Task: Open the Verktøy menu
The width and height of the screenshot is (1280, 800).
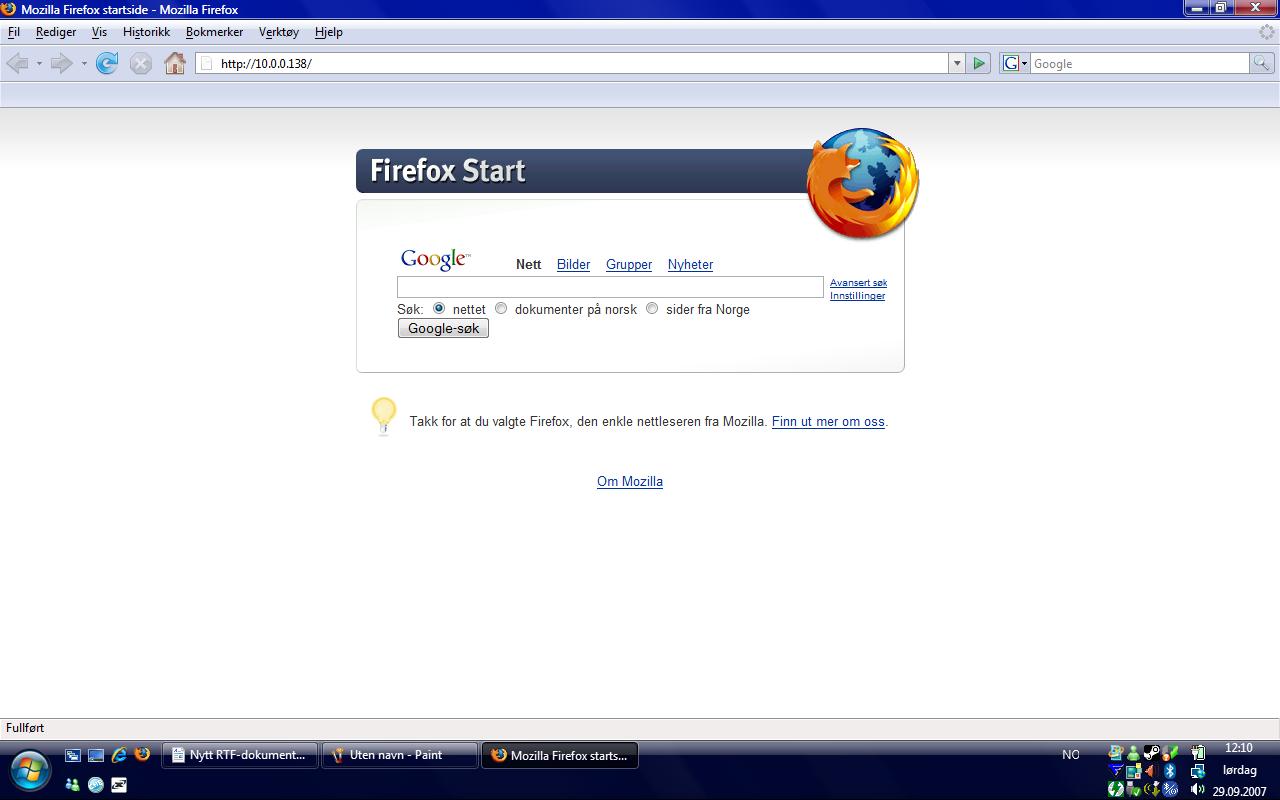Action: pyautogui.click(x=279, y=32)
